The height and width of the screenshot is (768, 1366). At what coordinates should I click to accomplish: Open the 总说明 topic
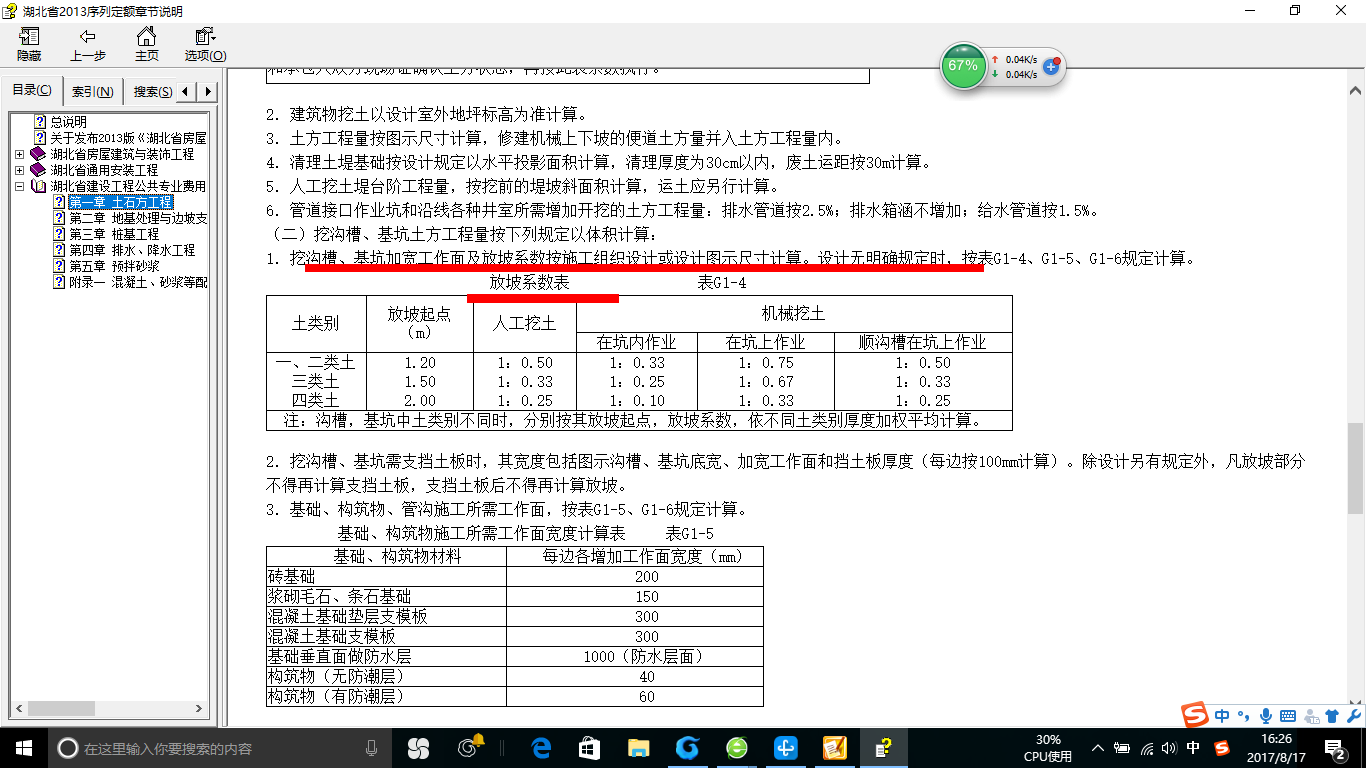pos(68,122)
